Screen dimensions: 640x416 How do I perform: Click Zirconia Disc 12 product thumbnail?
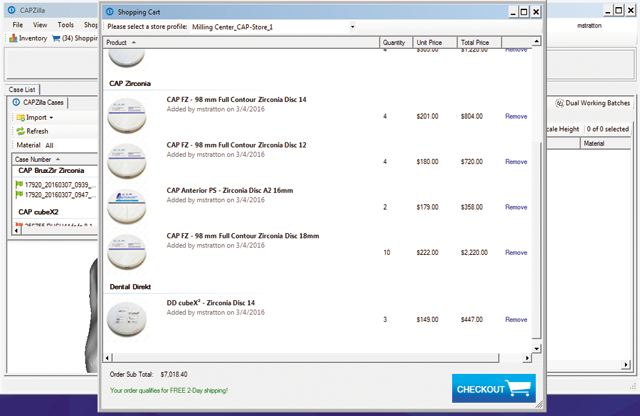tap(127, 161)
